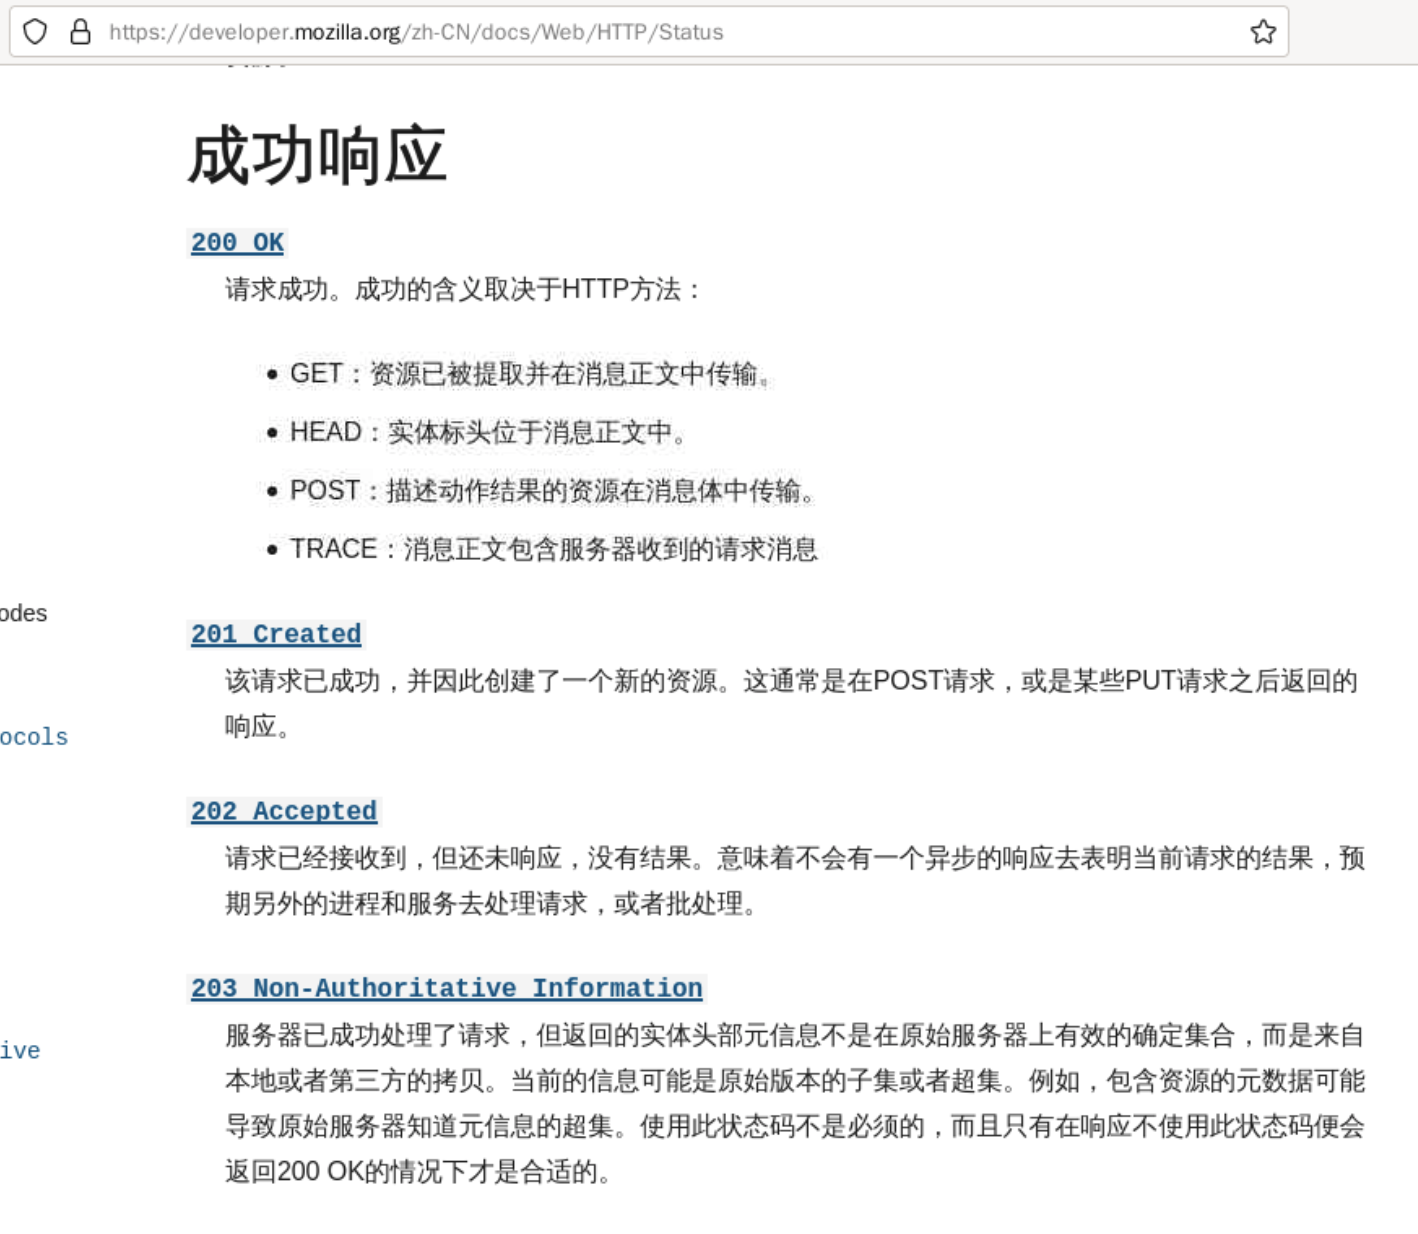Click the shield tracking protection icon

[x=35, y=32]
